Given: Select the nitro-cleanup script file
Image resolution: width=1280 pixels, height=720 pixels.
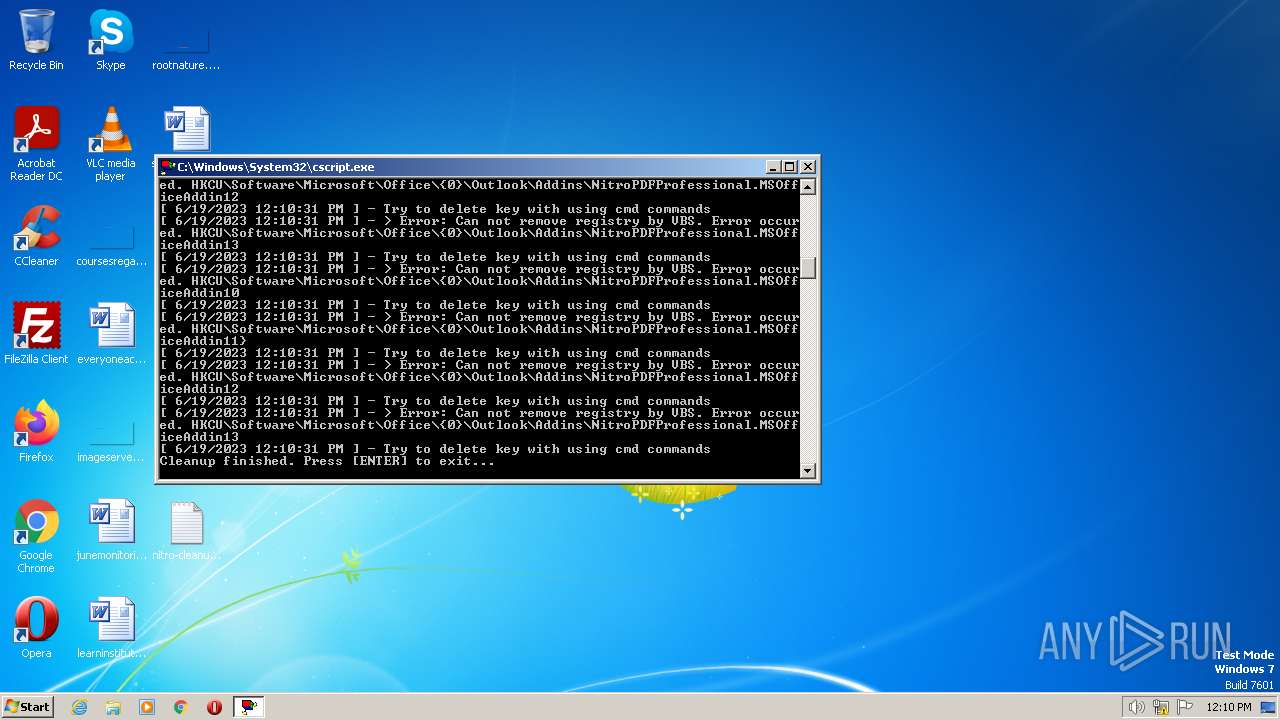Looking at the screenshot, I should coord(186,530).
